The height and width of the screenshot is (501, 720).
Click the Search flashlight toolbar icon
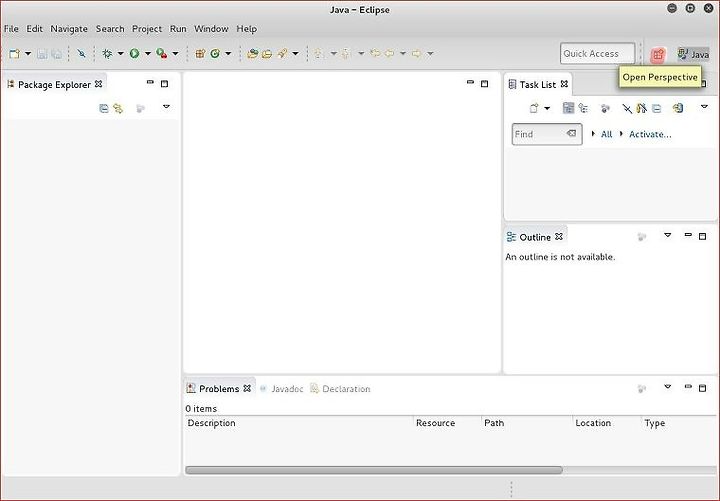pos(282,54)
